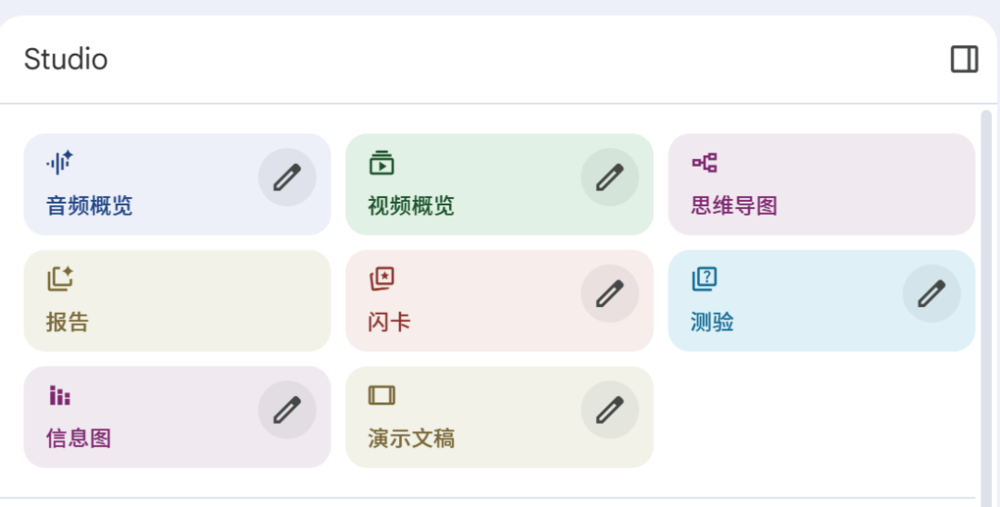
Task: Click the edit pencil on 信息图
Action: [x=287, y=410]
